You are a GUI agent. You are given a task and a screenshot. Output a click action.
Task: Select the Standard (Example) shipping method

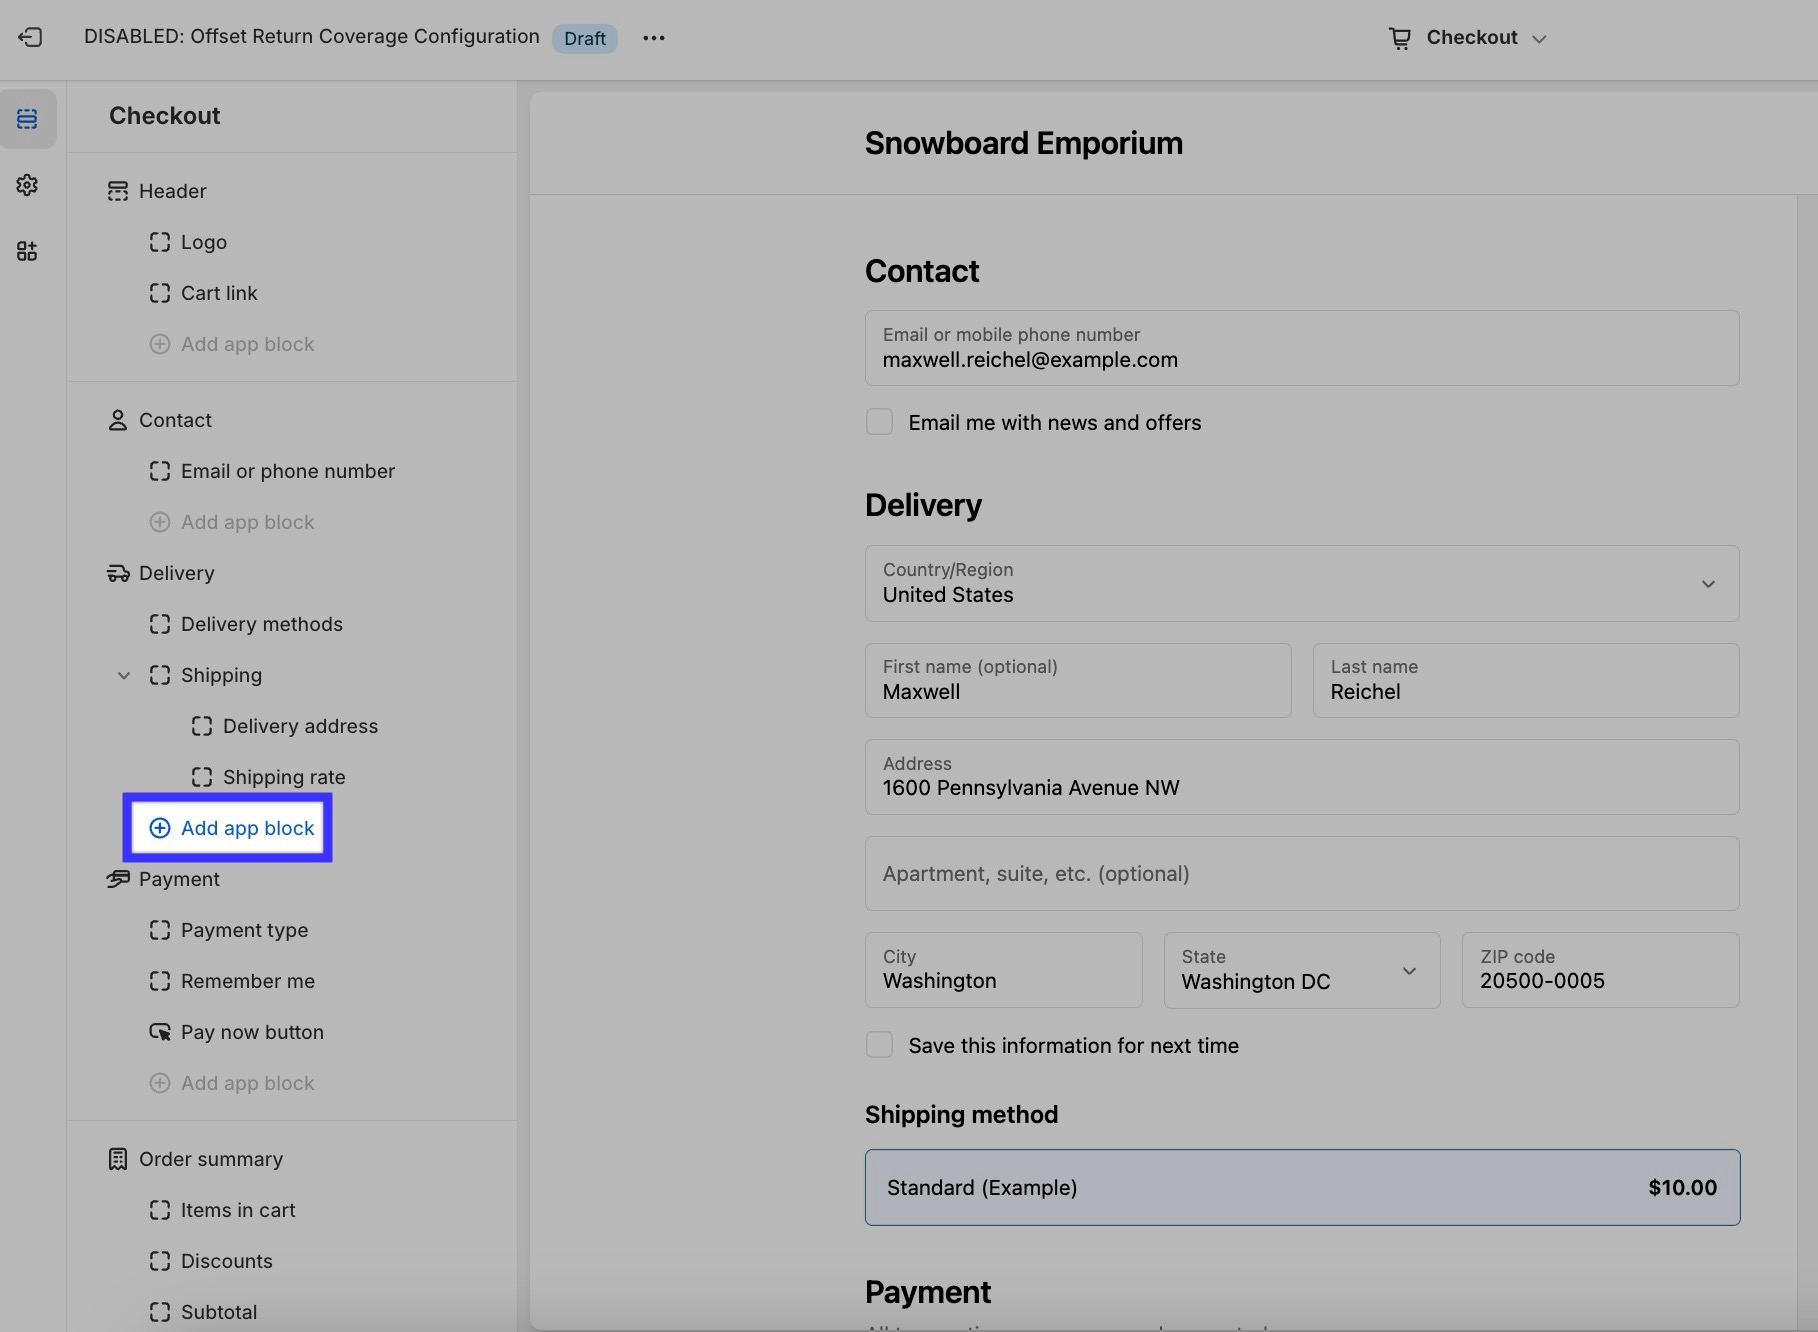pos(1301,1187)
